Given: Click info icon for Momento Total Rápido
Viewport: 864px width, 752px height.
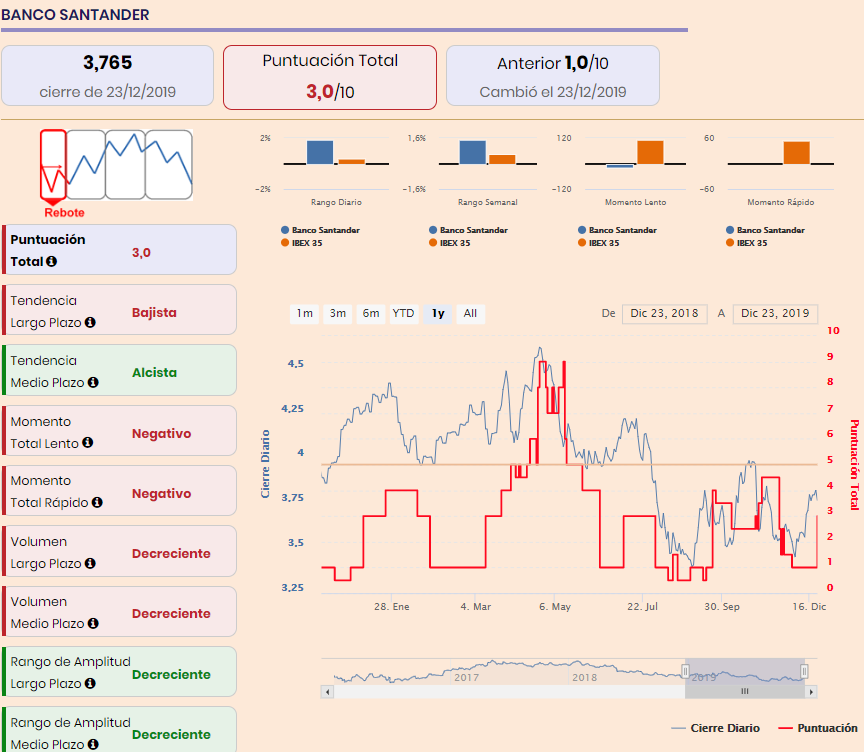Looking at the screenshot, I should pyautogui.click(x=97, y=502).
